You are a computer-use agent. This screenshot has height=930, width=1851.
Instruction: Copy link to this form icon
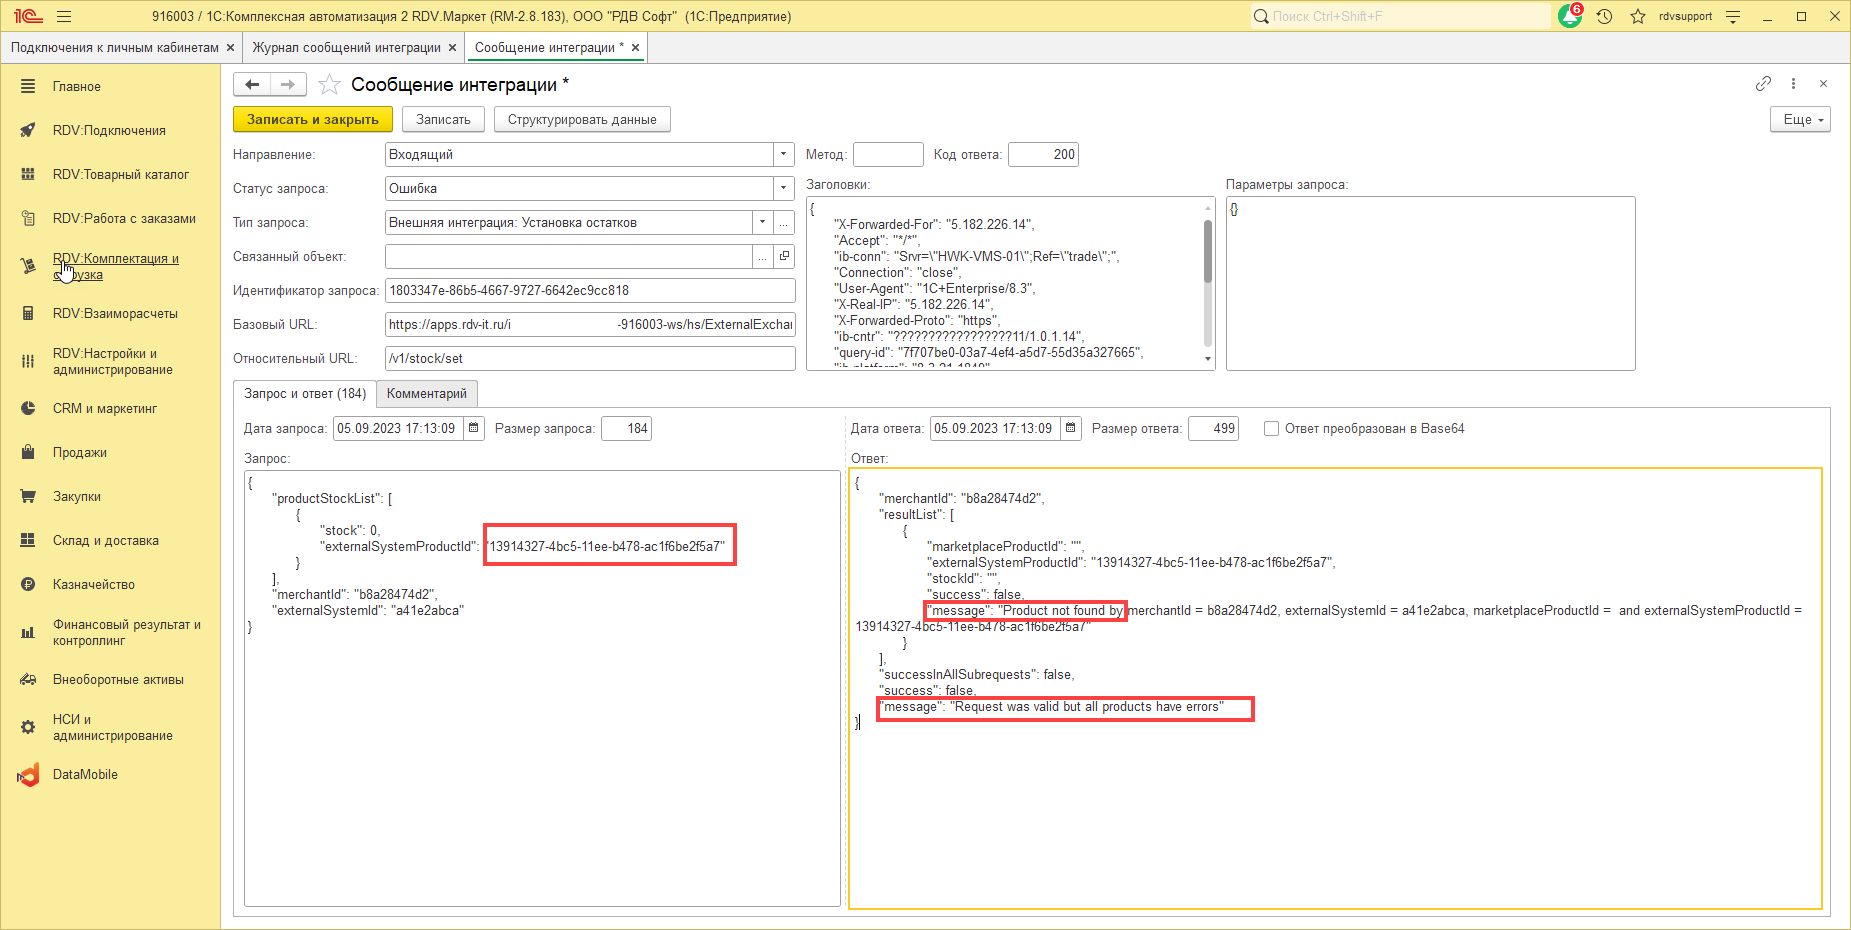[1763, 84]
